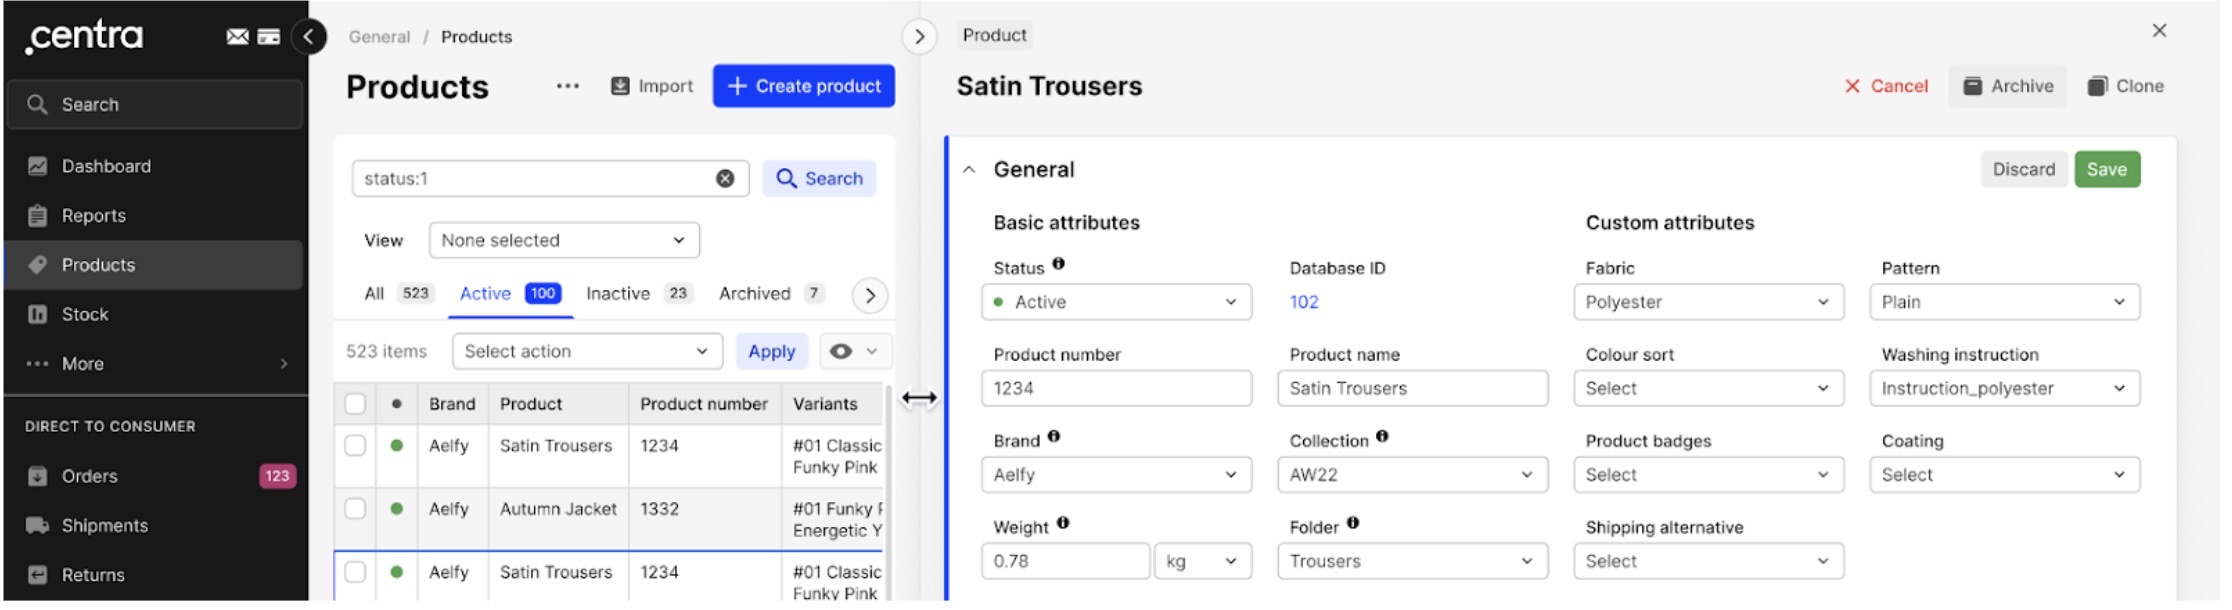This screenshot has height=610, width=2232.
Task: Click the Product name input field
Action: [1412, 389]
